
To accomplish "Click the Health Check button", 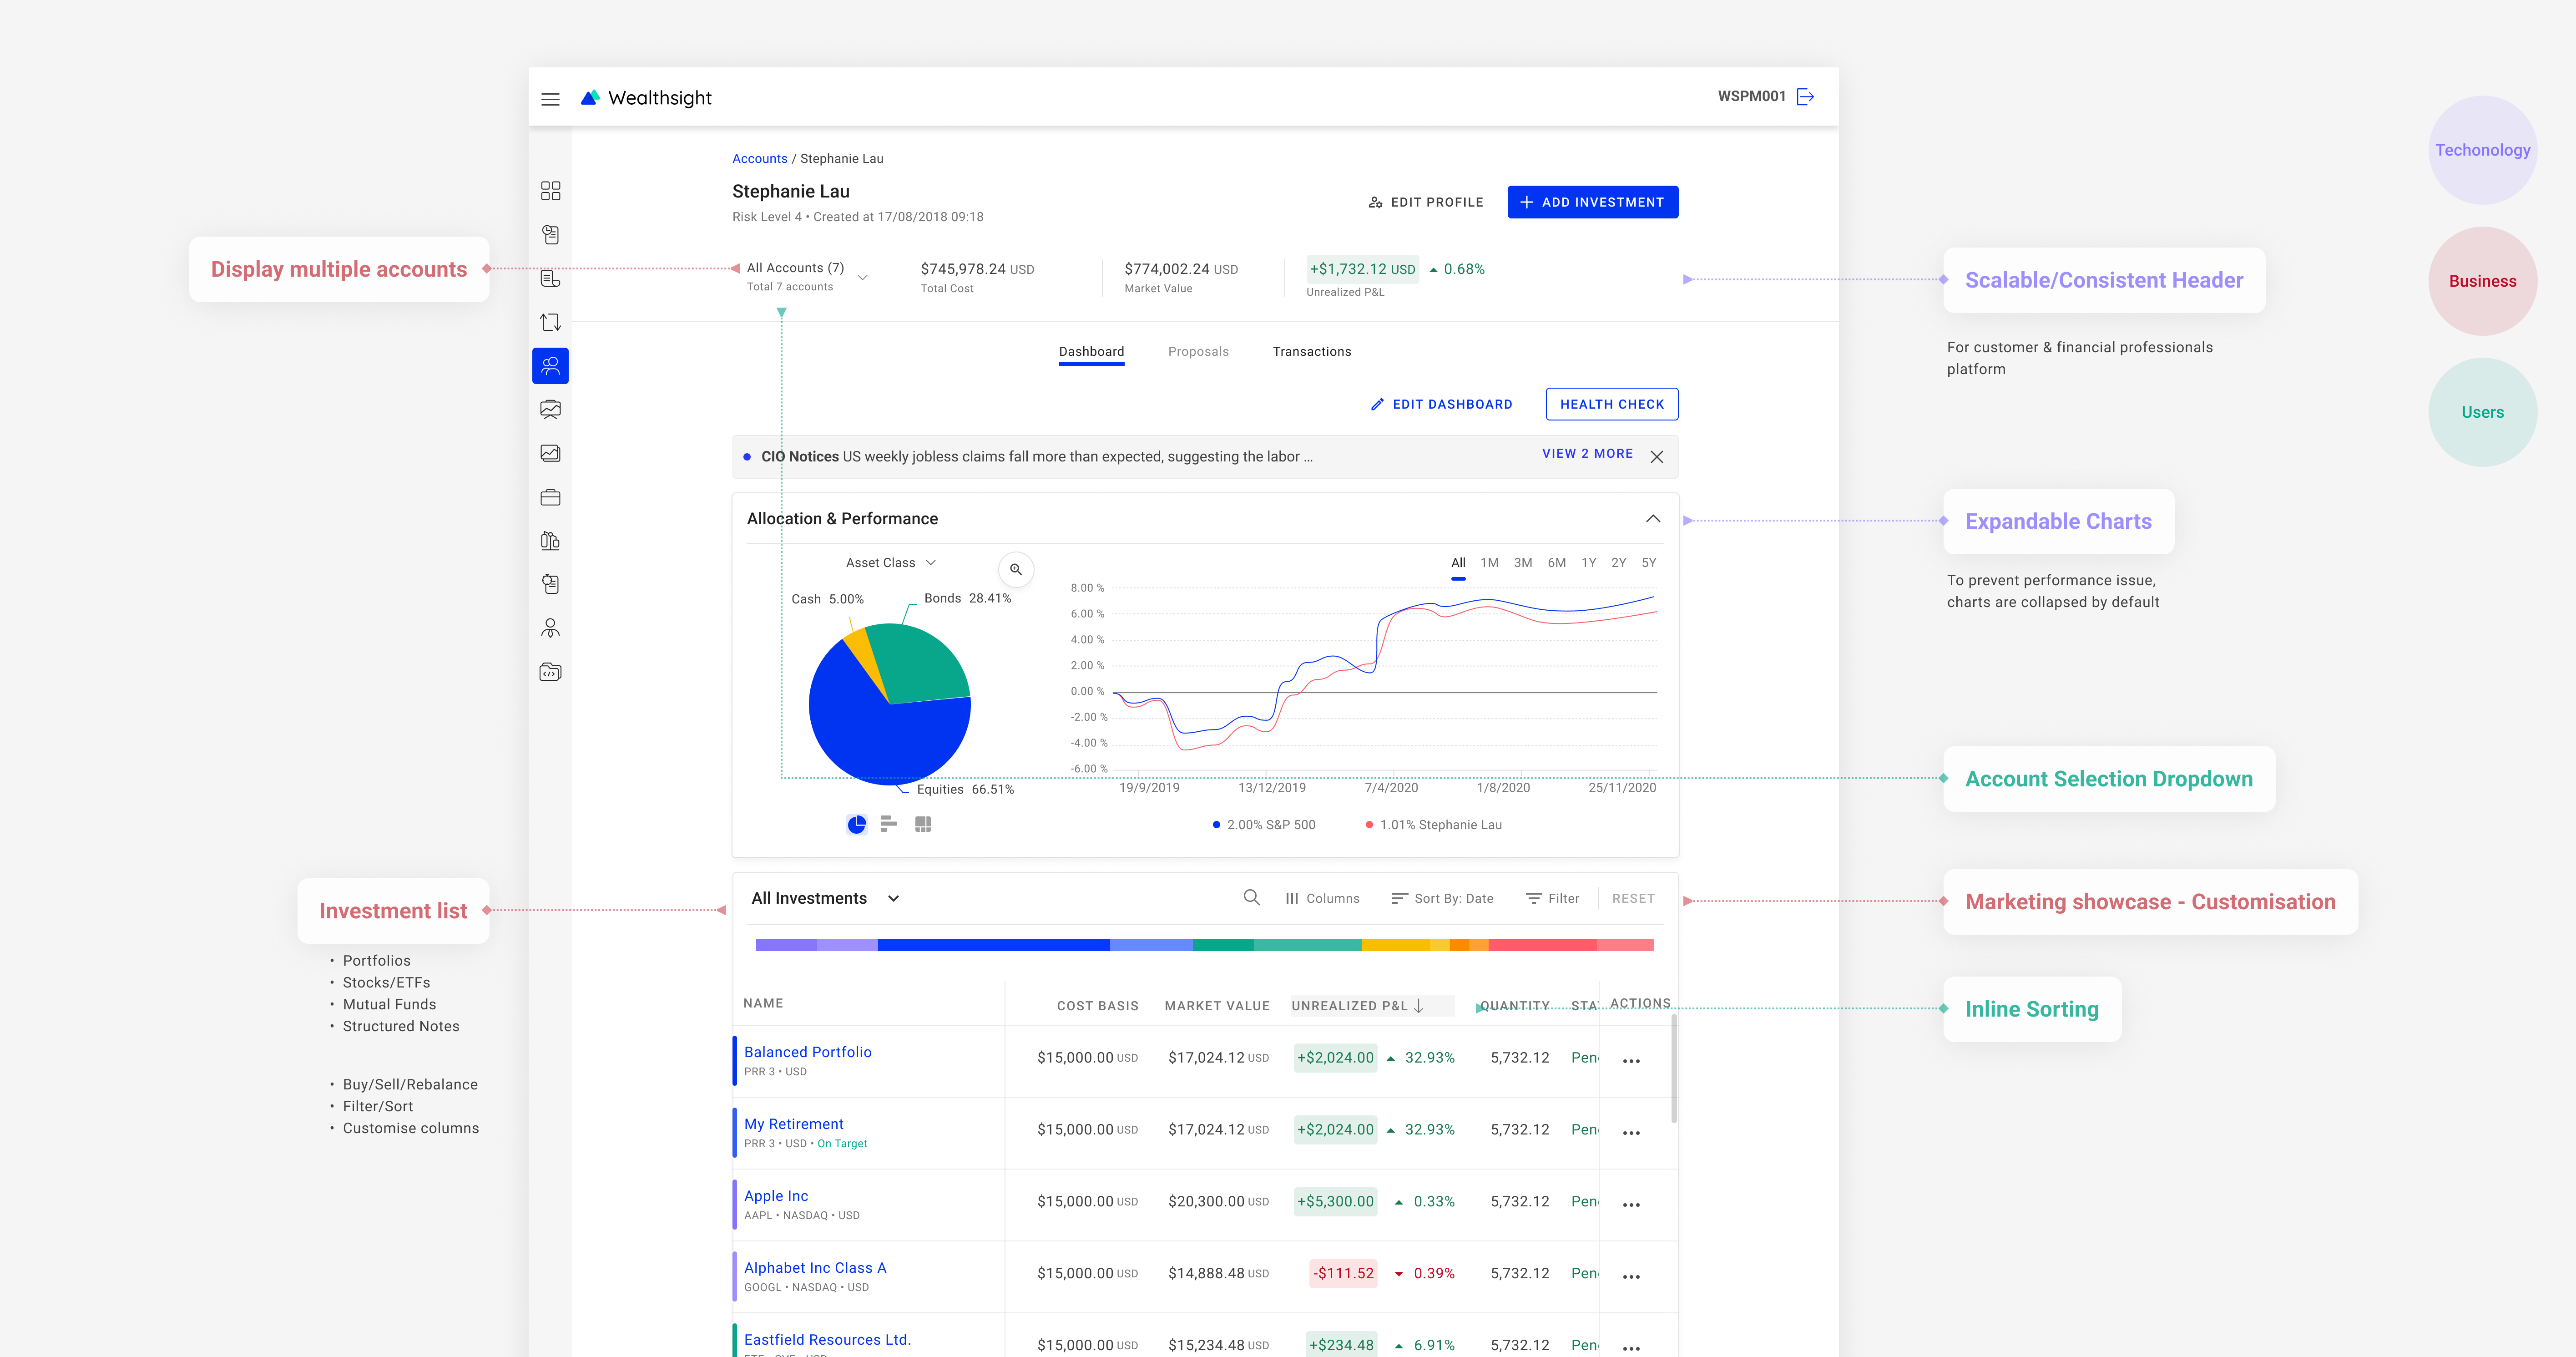I will 1611,404.
